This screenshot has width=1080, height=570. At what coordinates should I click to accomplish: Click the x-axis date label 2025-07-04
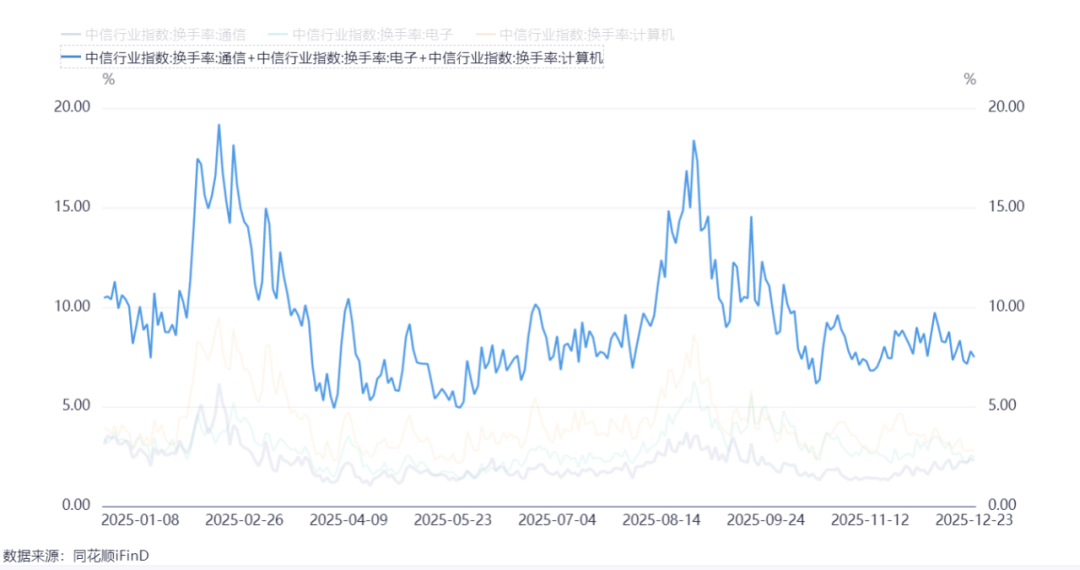coord(557,520)
